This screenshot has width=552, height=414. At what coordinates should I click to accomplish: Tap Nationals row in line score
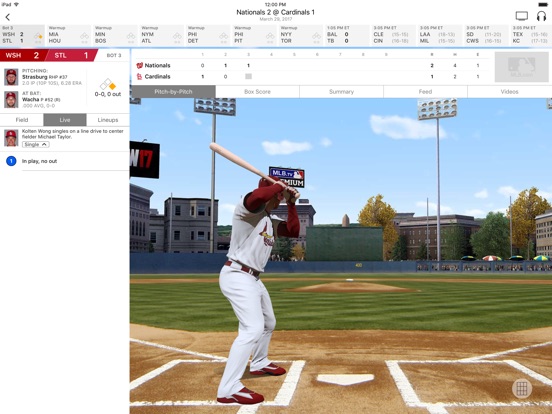tap(311, 65)
